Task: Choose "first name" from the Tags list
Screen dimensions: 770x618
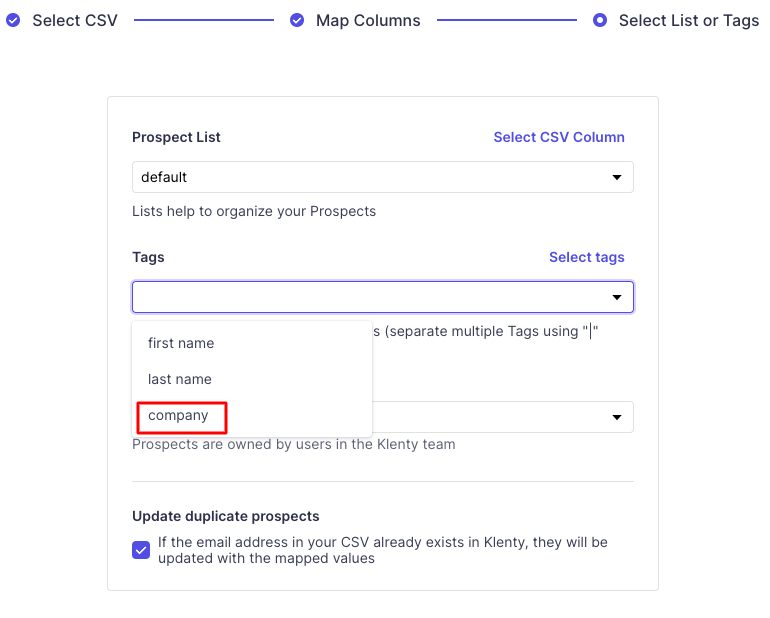Action: coord(181,343)
